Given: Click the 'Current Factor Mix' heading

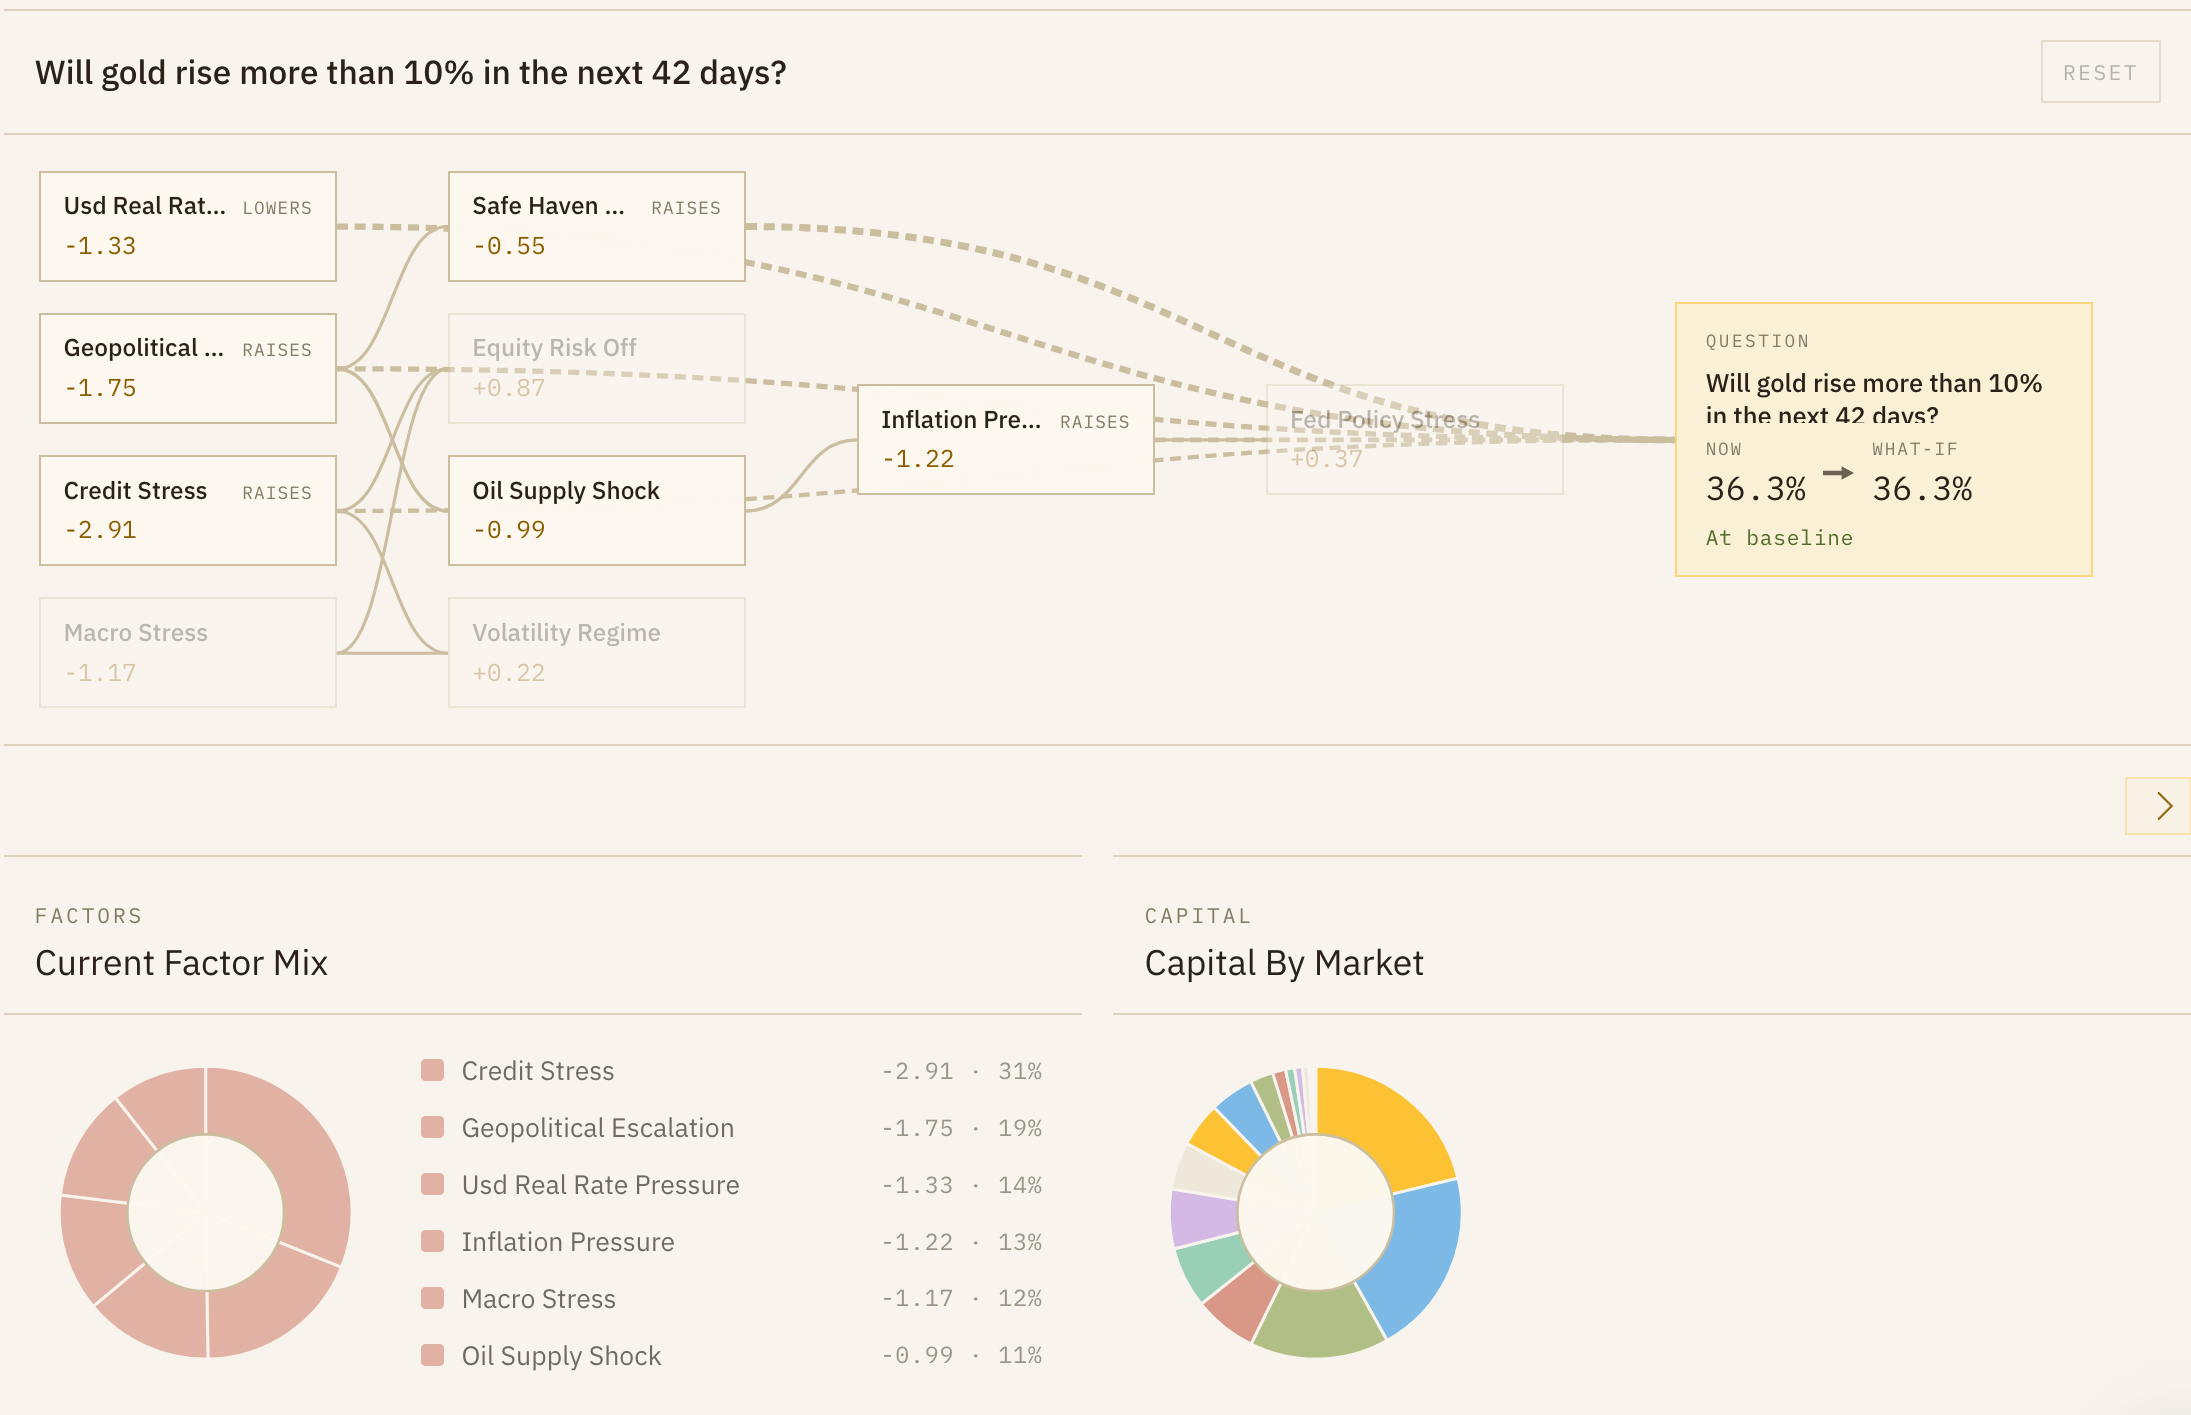Looking at the screenshot, I should [181, 963].
